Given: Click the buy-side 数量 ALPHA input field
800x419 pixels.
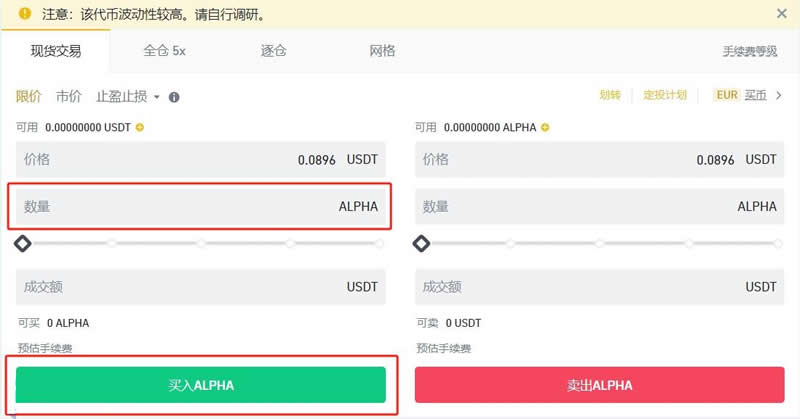Looking at the screenshot, I should 200,207.
